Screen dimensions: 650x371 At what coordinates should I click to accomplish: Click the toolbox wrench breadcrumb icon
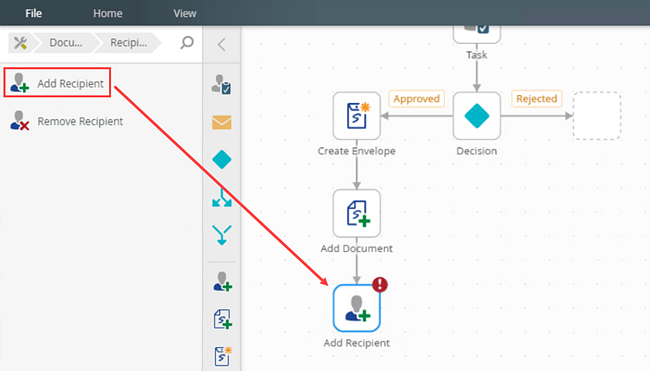[20, 43]
